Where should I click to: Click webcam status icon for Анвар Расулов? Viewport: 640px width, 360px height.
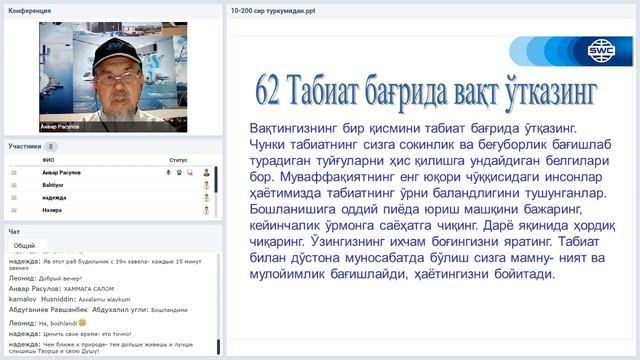click(179, 173)
